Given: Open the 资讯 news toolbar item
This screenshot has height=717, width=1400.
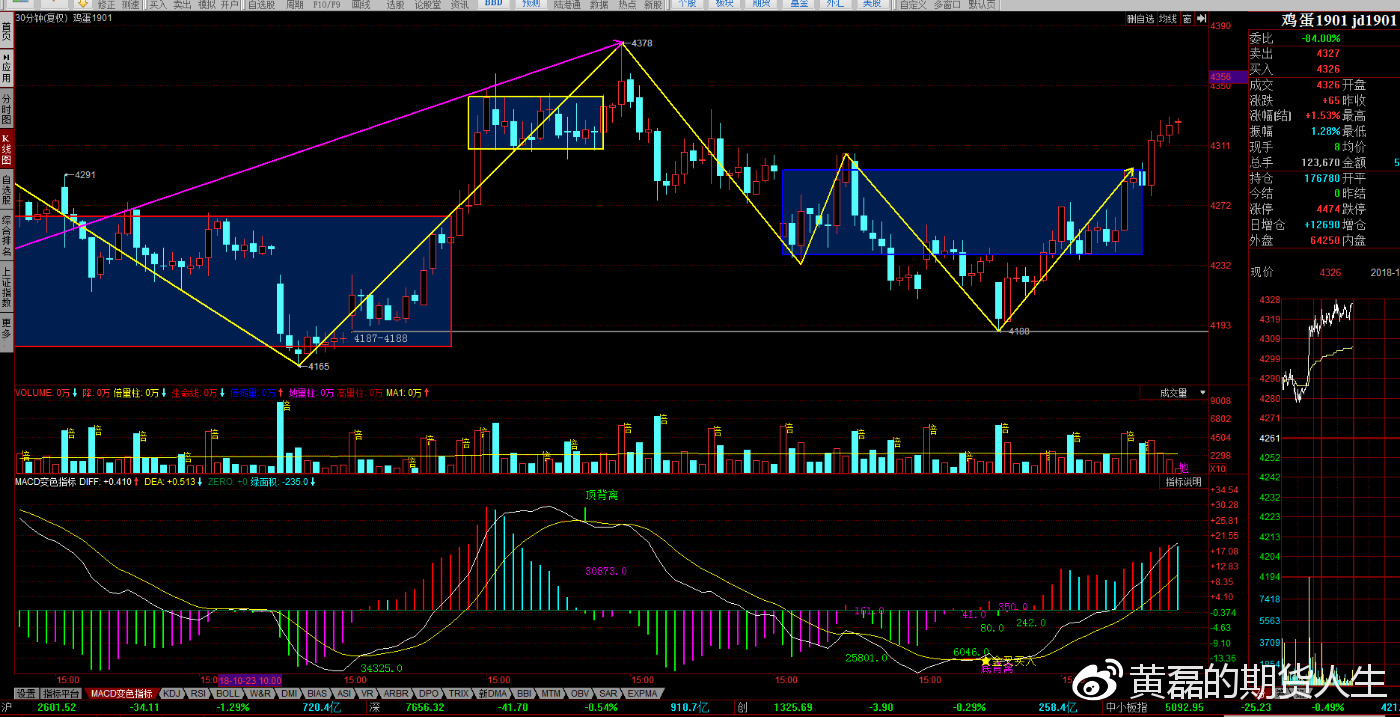Looking at the screenshot, I should coord(459,5).
